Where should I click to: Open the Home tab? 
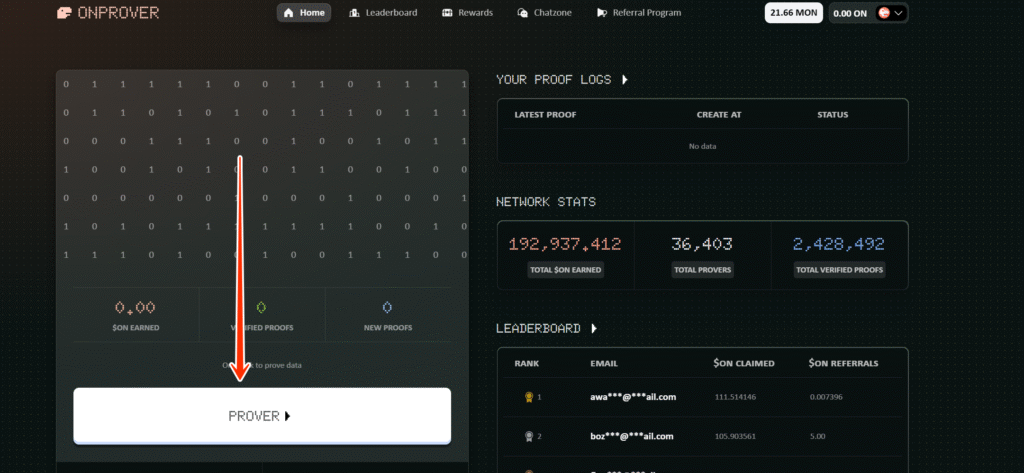click(x=304, y=12)
